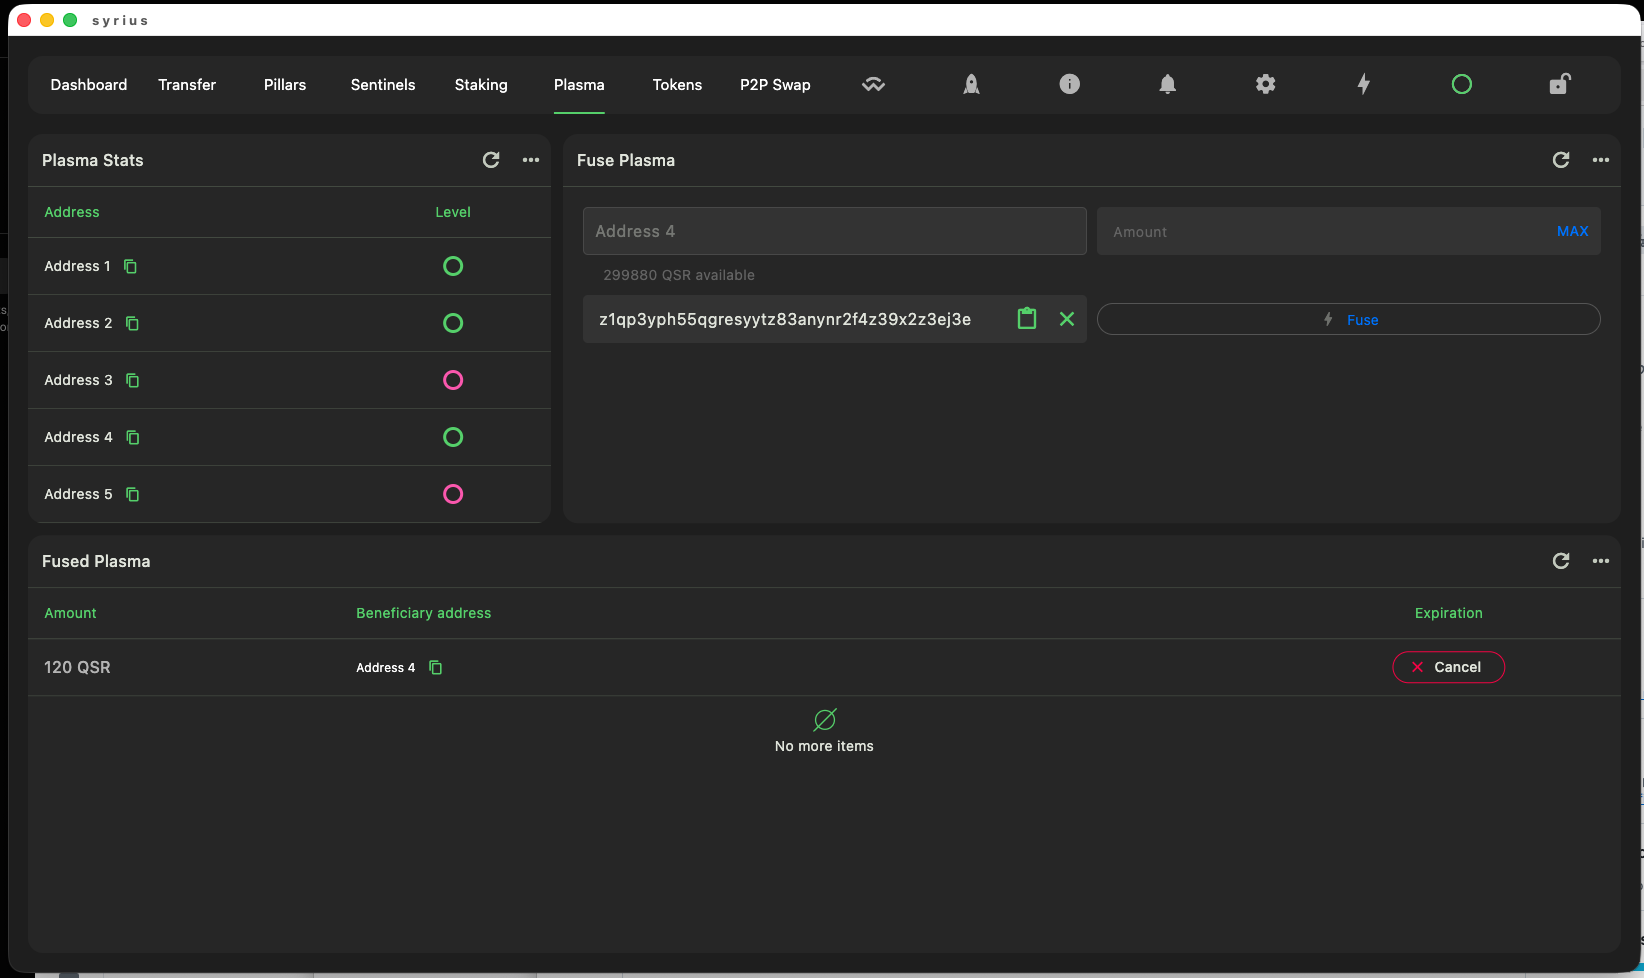Open the Dashboard tab
Image resolution: width=1644 pixels, height=978 pixels.
[89, 85]
